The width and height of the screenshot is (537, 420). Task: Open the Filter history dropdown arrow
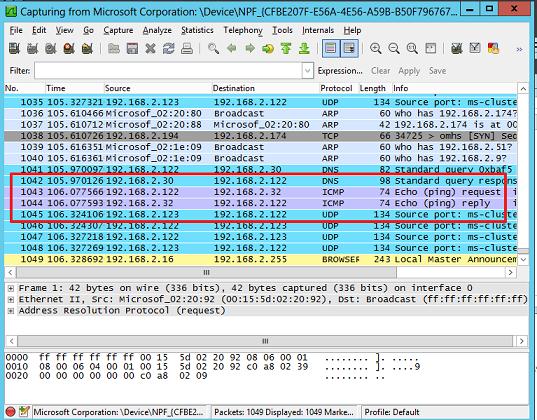pos(308,71)
